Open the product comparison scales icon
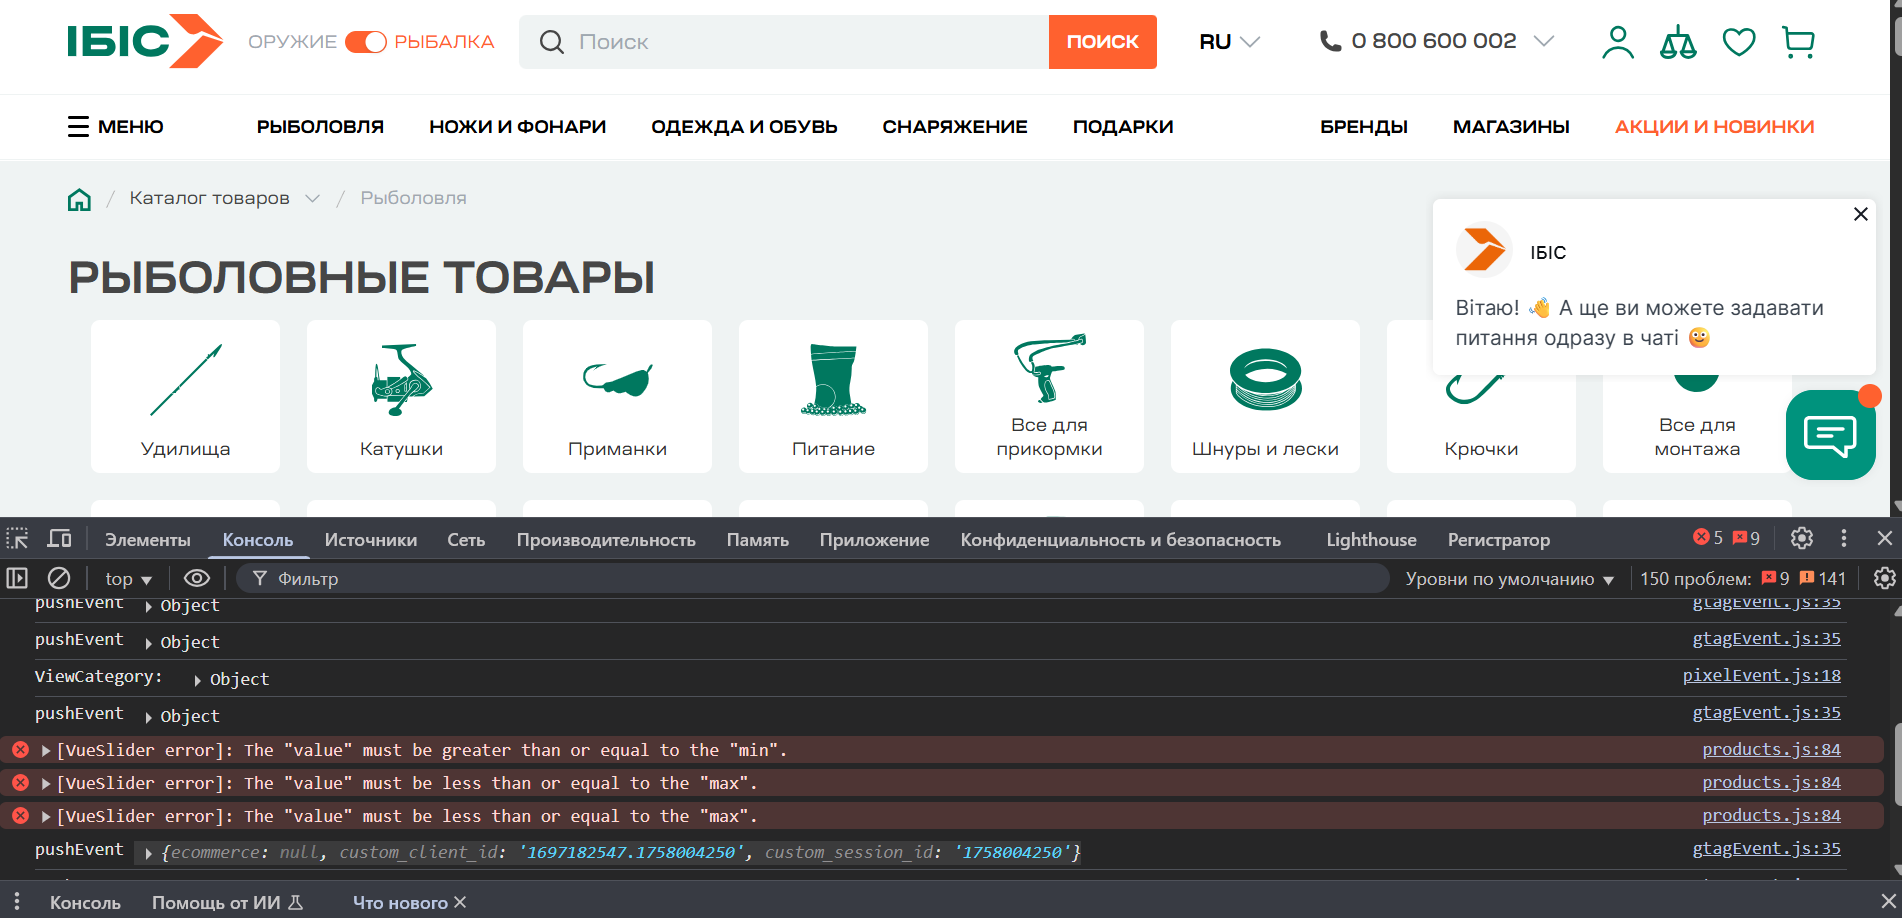Image resolution: width=1902 pixels, height=918 pixels. click(x=1677, y=42)
